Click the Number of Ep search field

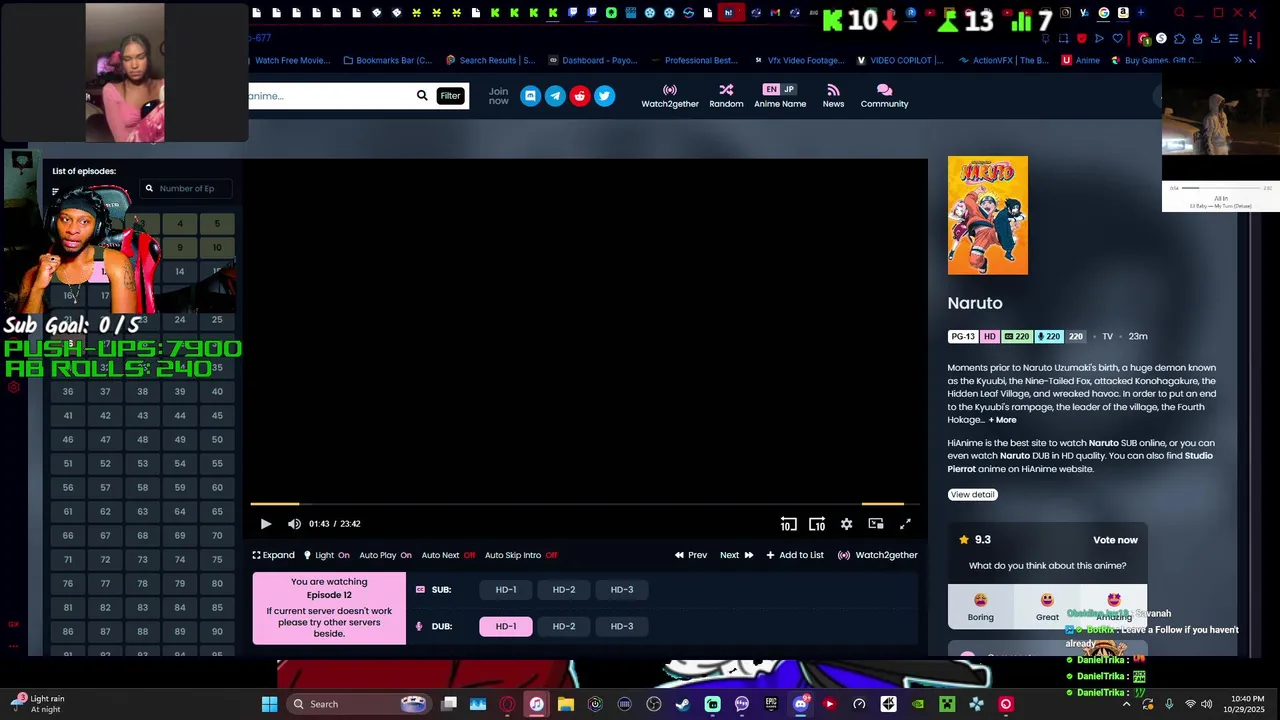187,188
